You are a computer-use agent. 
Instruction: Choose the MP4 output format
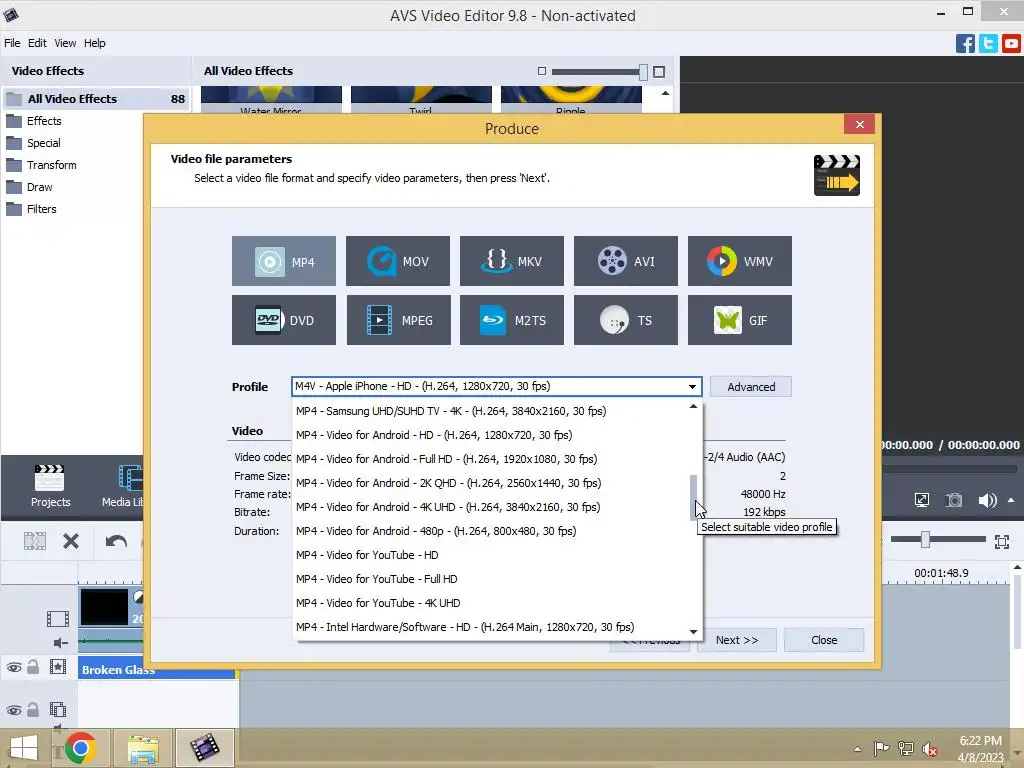[283, 261]
